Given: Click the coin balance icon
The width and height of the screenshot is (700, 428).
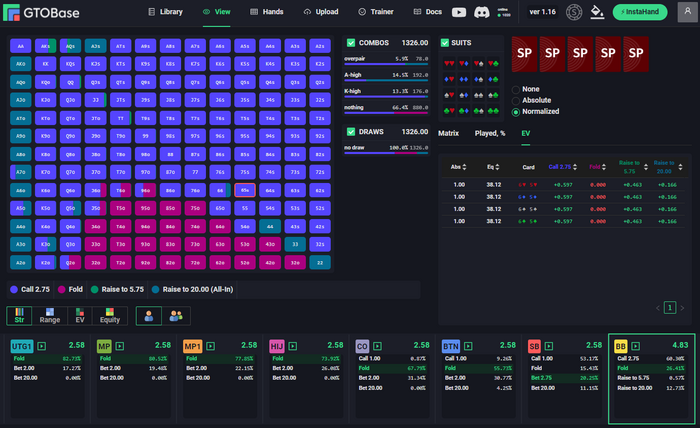Looking at the screenshot, I should coord(574,12).
